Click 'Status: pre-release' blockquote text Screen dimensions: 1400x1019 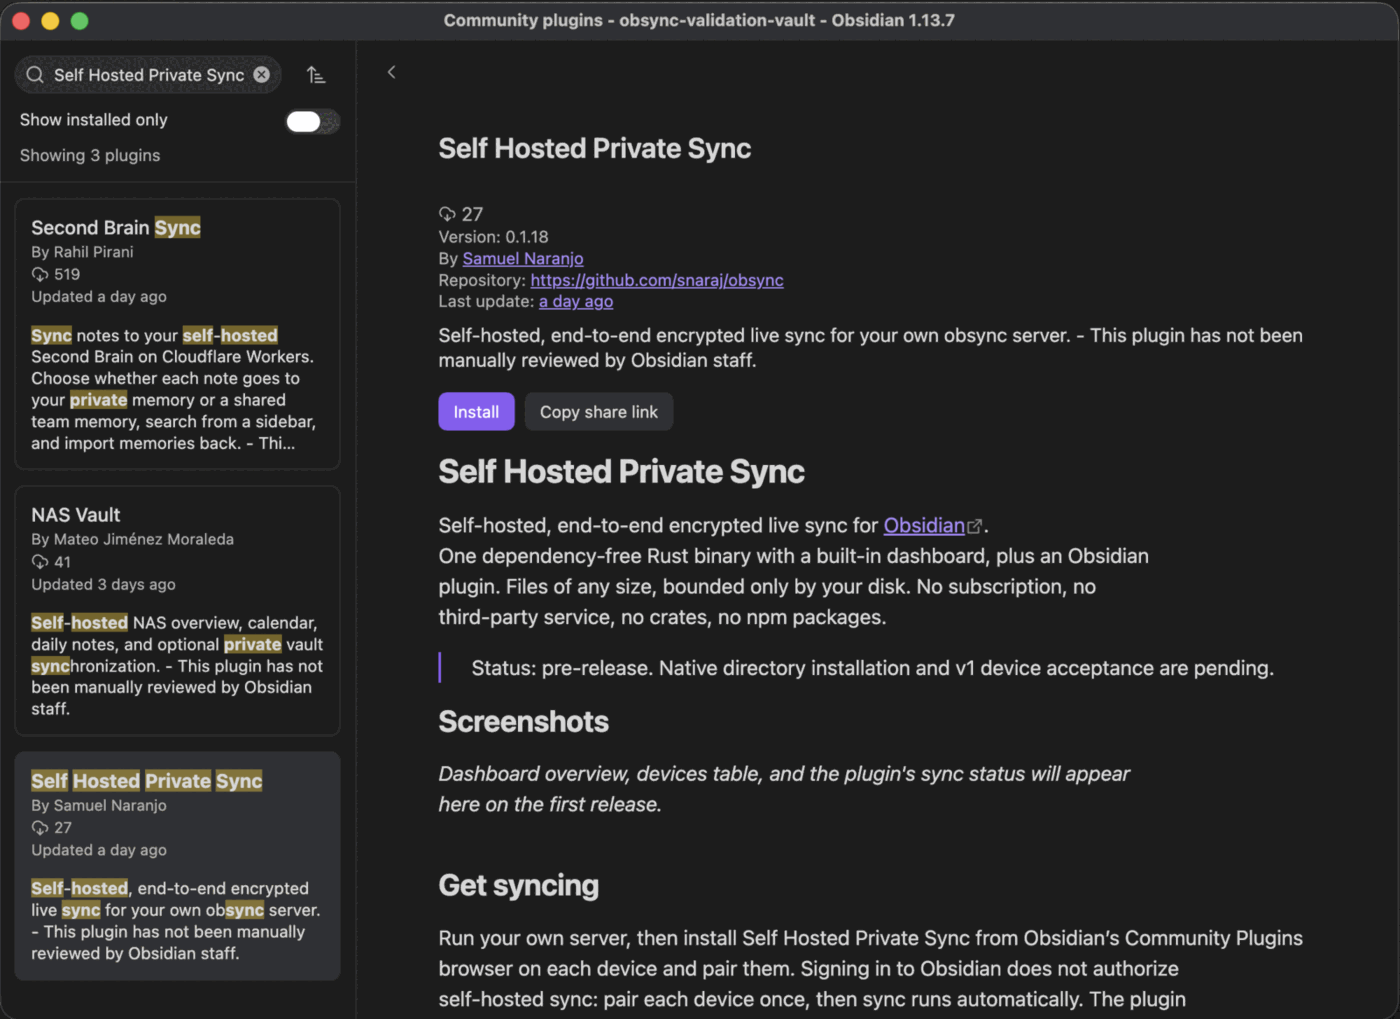coord(872,668)
